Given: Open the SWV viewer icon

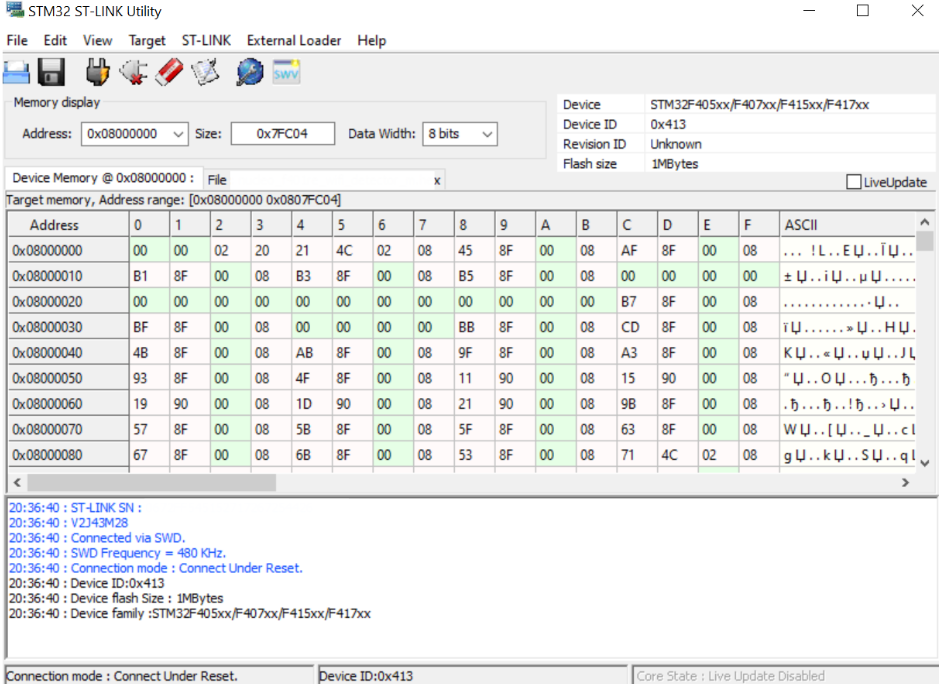Looking at the screenshot, I should (x=286, y=72).
